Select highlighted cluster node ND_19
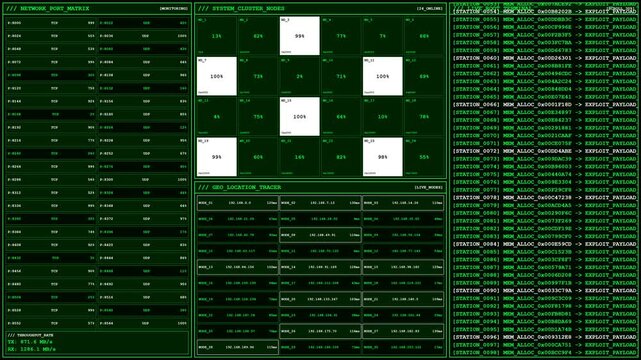641x360 pixels. click(217, 157)
